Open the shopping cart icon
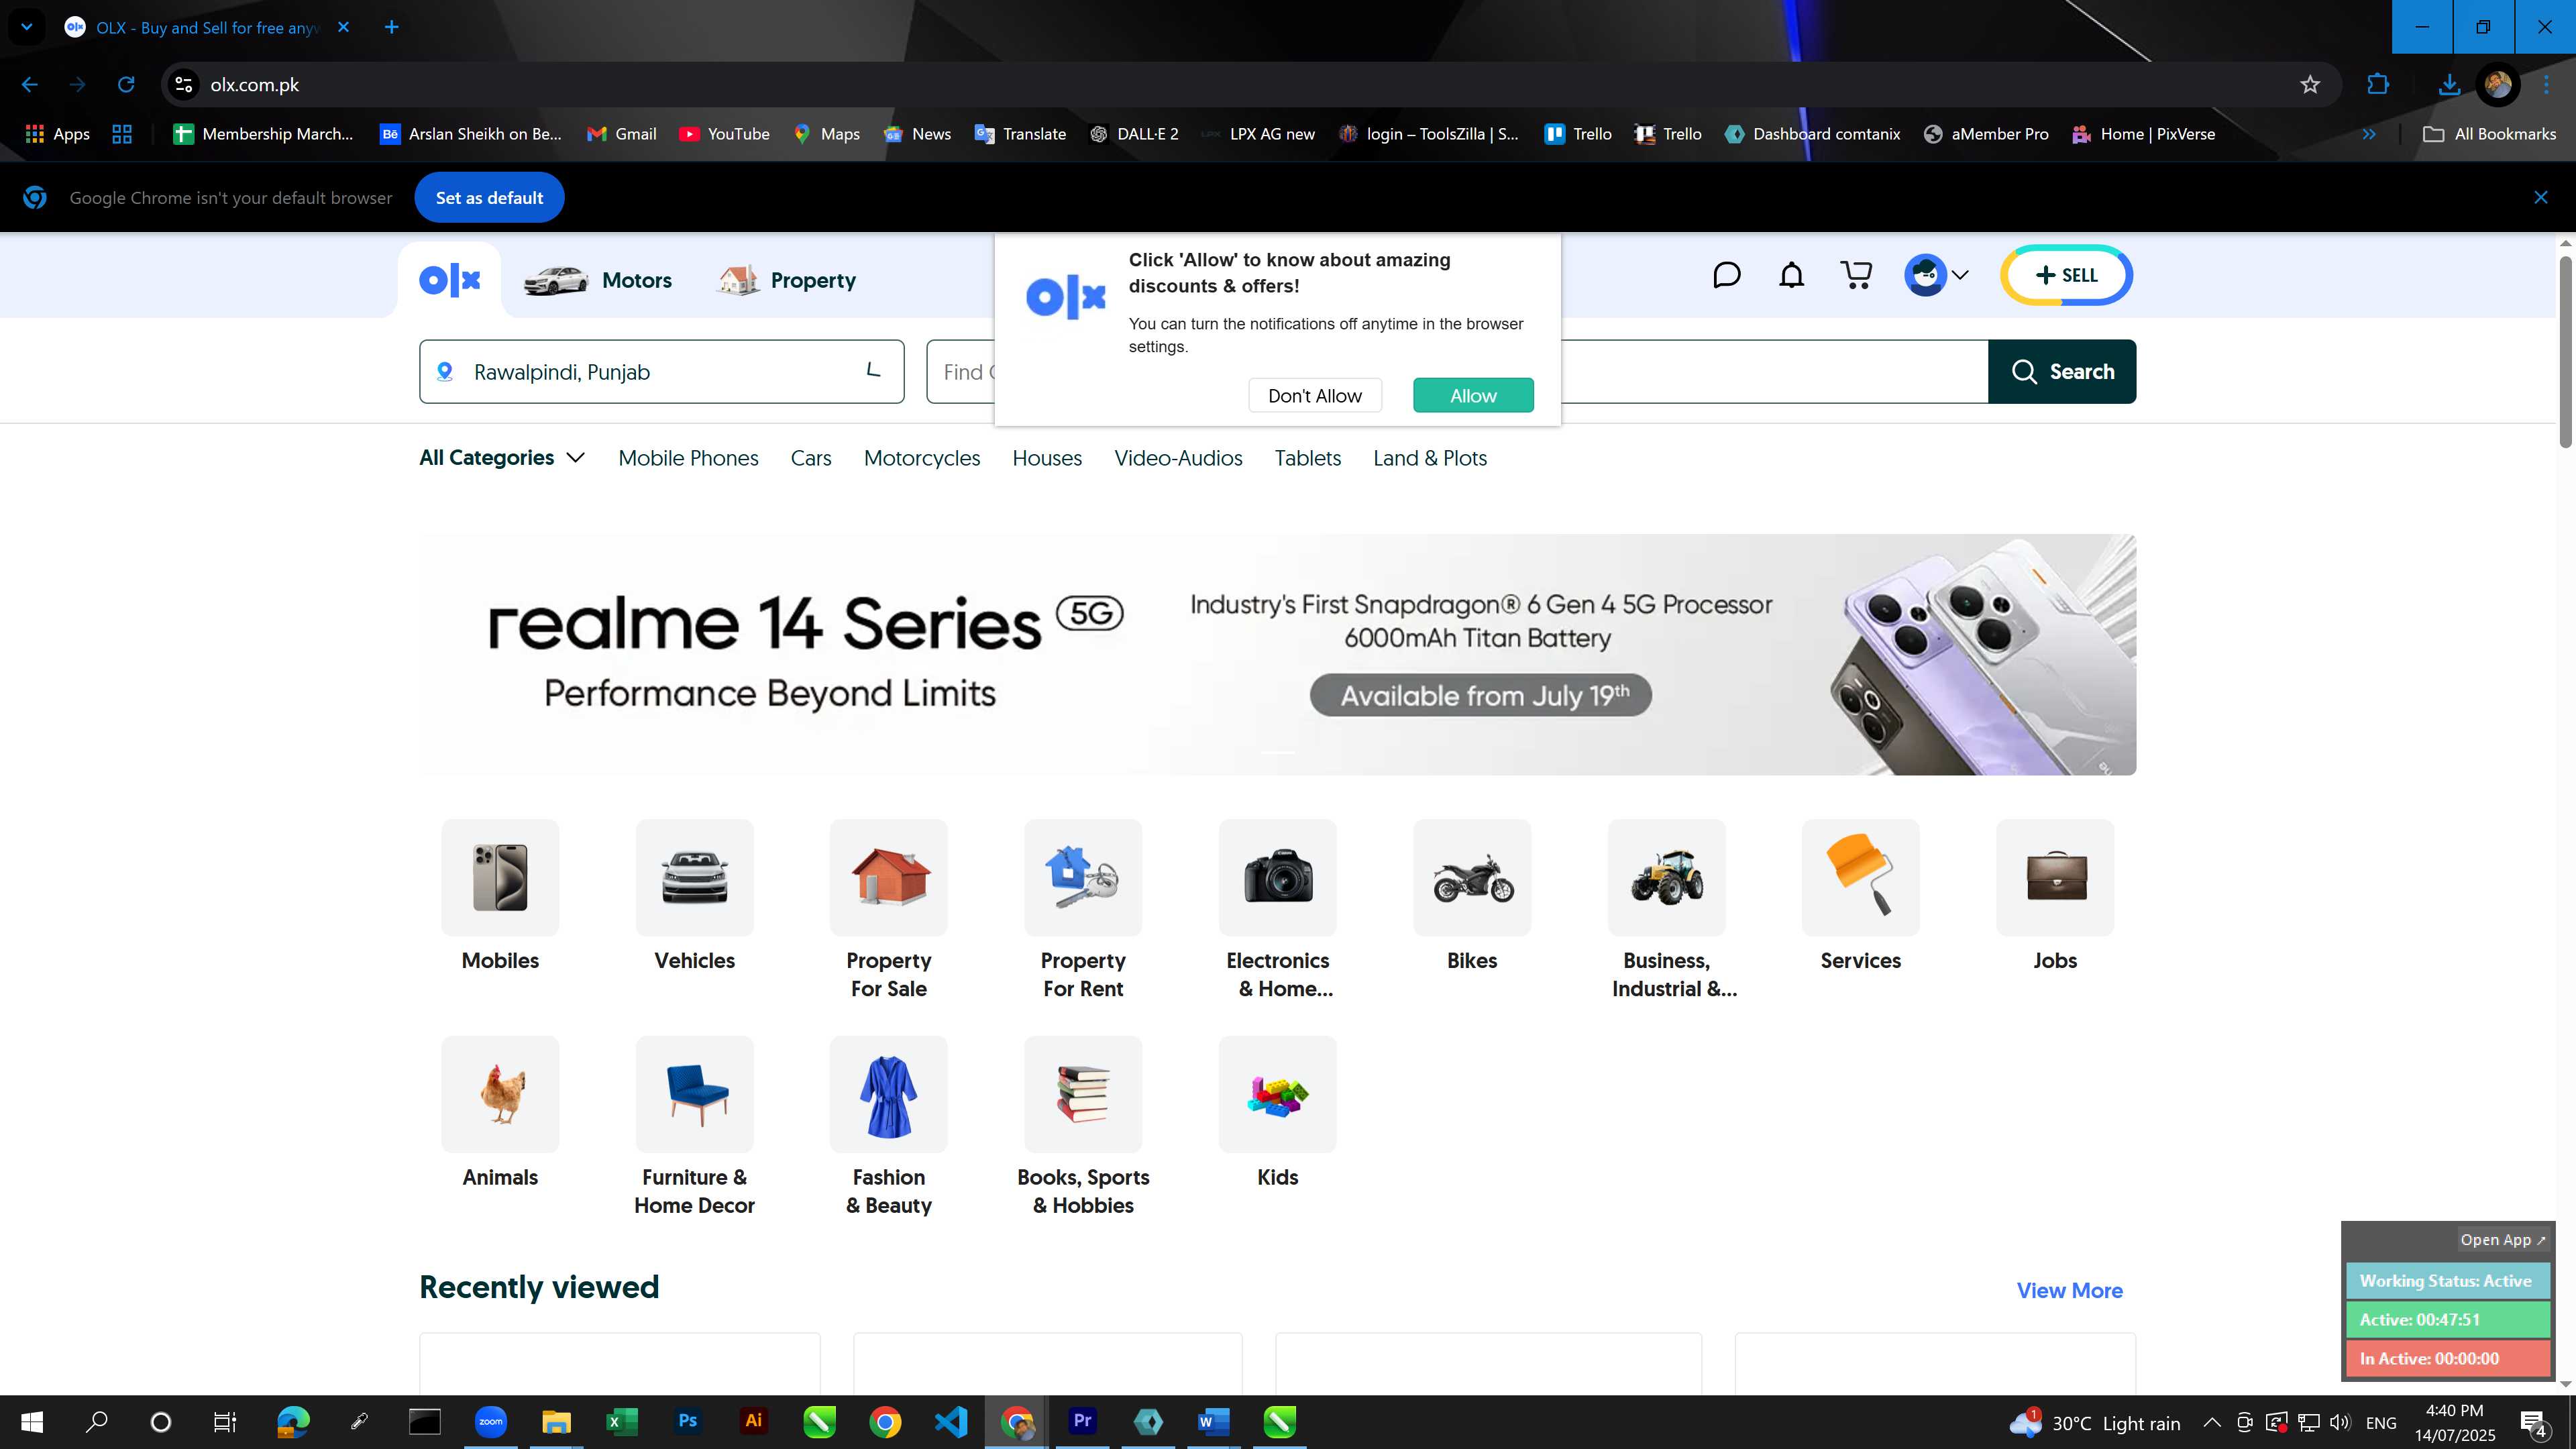The width and height of the screenshot is (2576, 1449). point(1856,275)
